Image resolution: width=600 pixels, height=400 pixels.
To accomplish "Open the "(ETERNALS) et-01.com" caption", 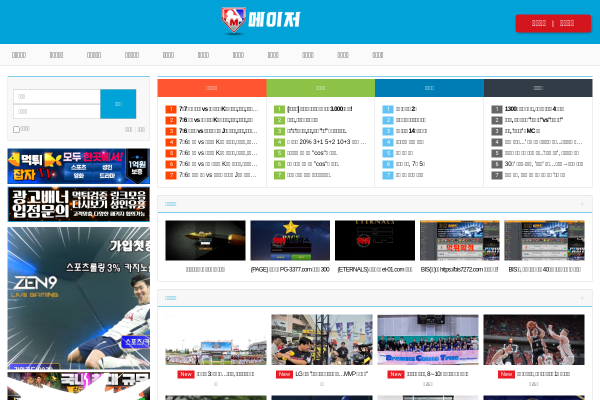I will point(375,269).
